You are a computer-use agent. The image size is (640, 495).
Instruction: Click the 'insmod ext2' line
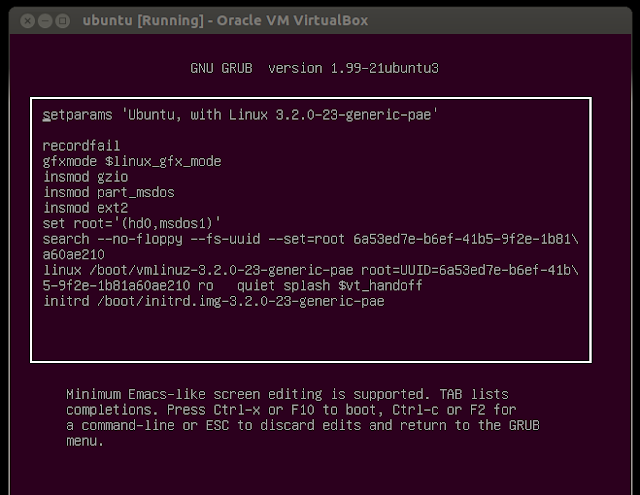(85, 208)
